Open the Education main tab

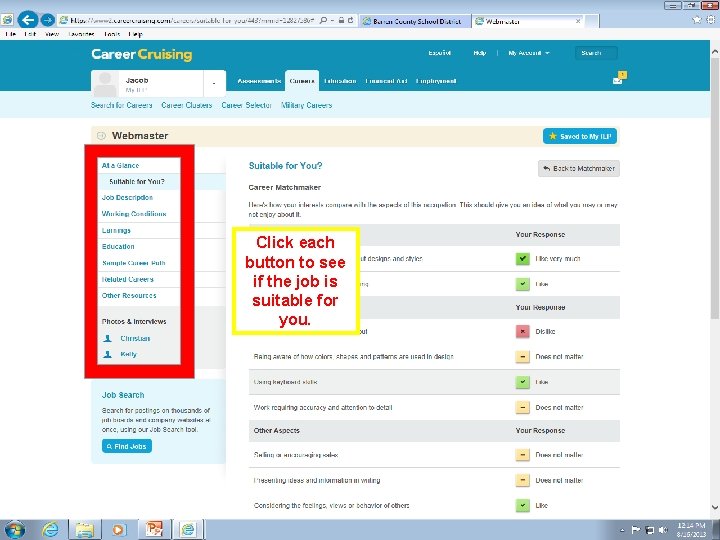pos(340,81)
